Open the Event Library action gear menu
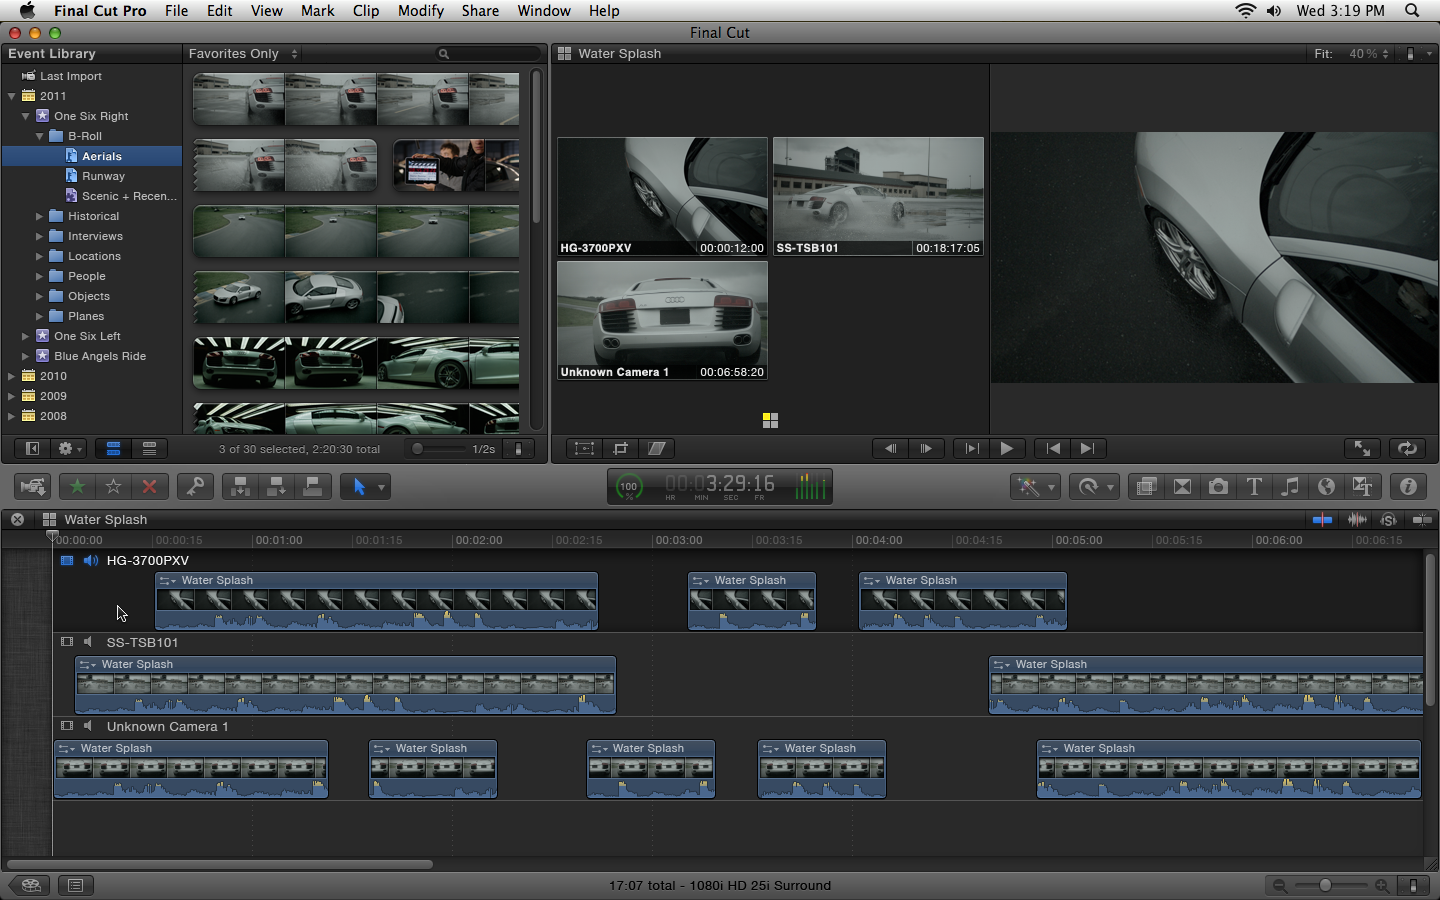 (x=69, y=449)
